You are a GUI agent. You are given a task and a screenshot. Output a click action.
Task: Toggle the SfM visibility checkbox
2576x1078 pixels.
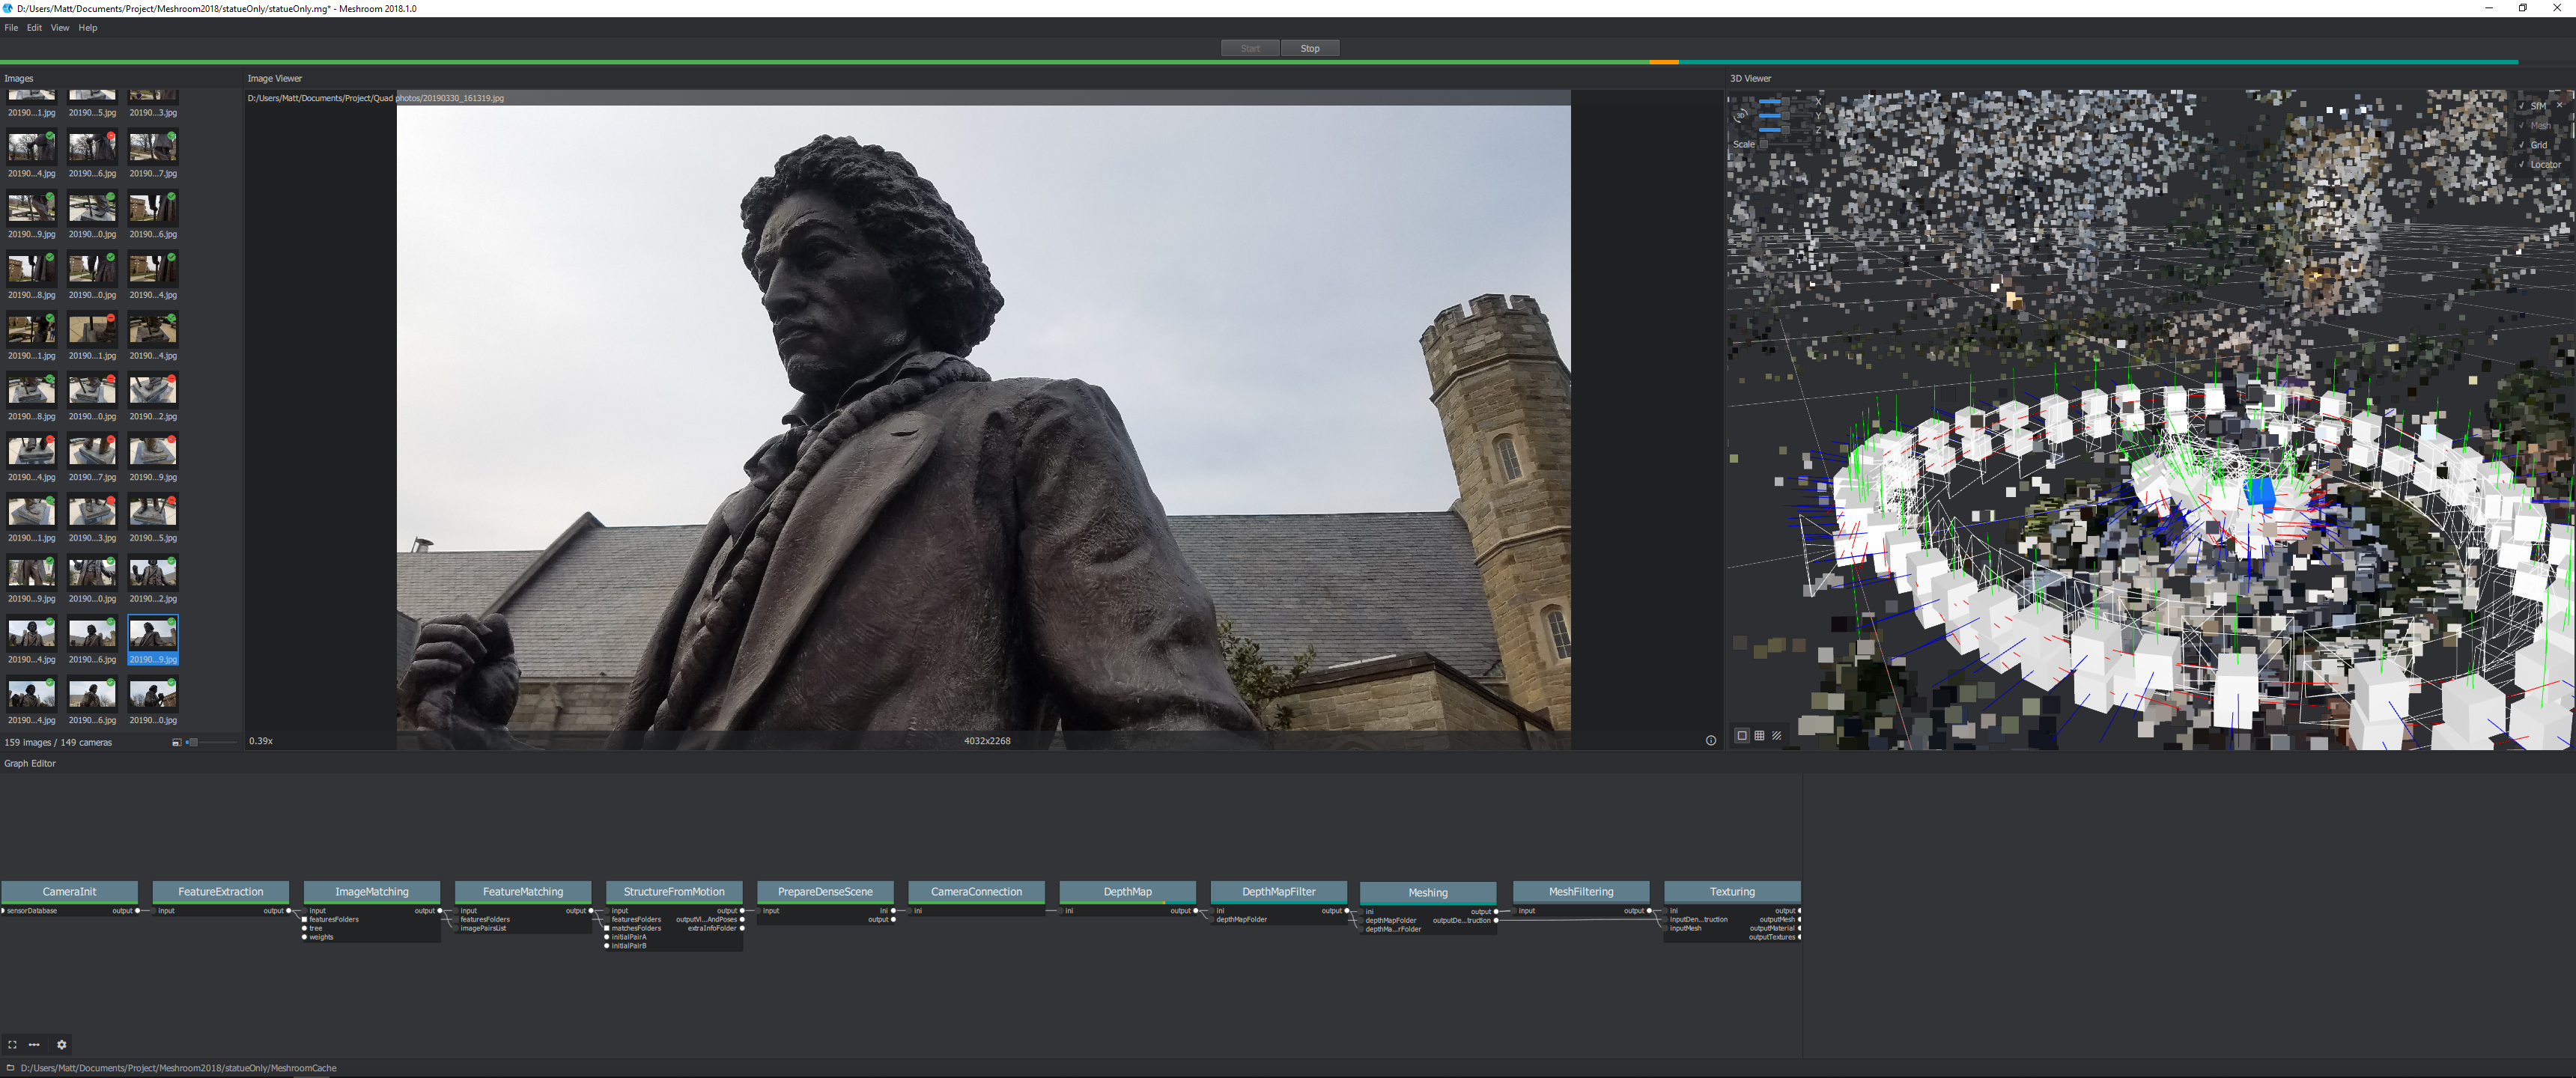point(2521,106)
